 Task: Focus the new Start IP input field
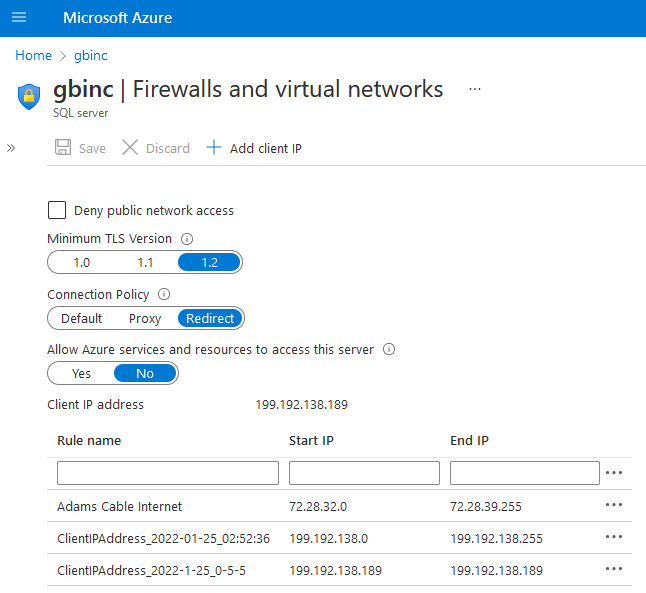(364, 473)
